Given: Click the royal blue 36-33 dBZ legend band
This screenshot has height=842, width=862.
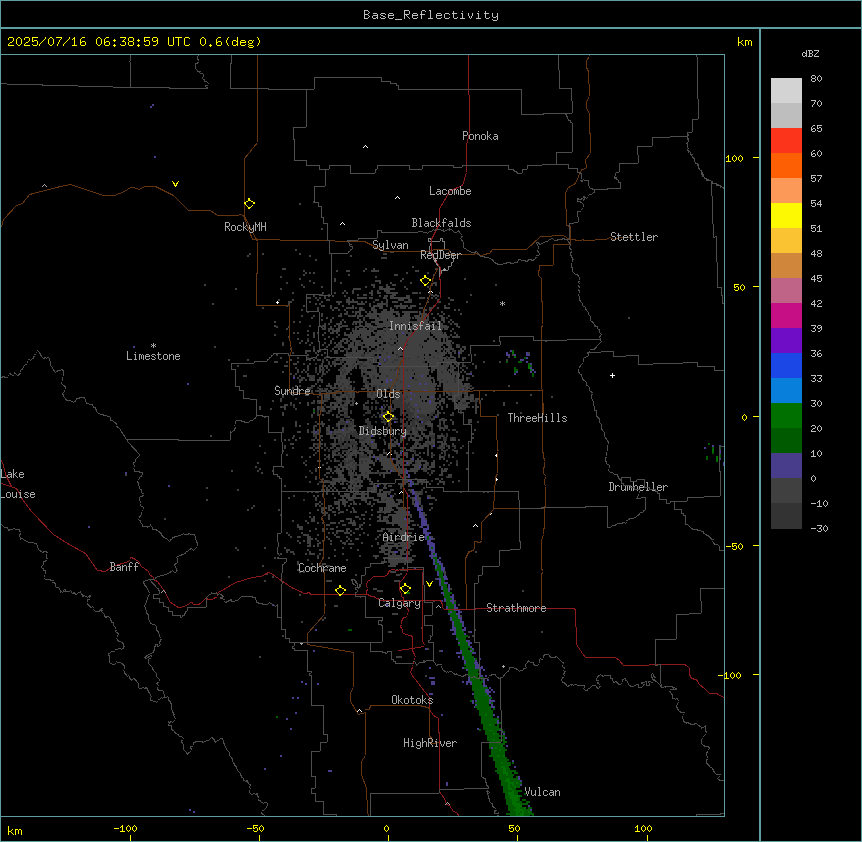Looking at the screenshot, I should click(x=786, y=365).
